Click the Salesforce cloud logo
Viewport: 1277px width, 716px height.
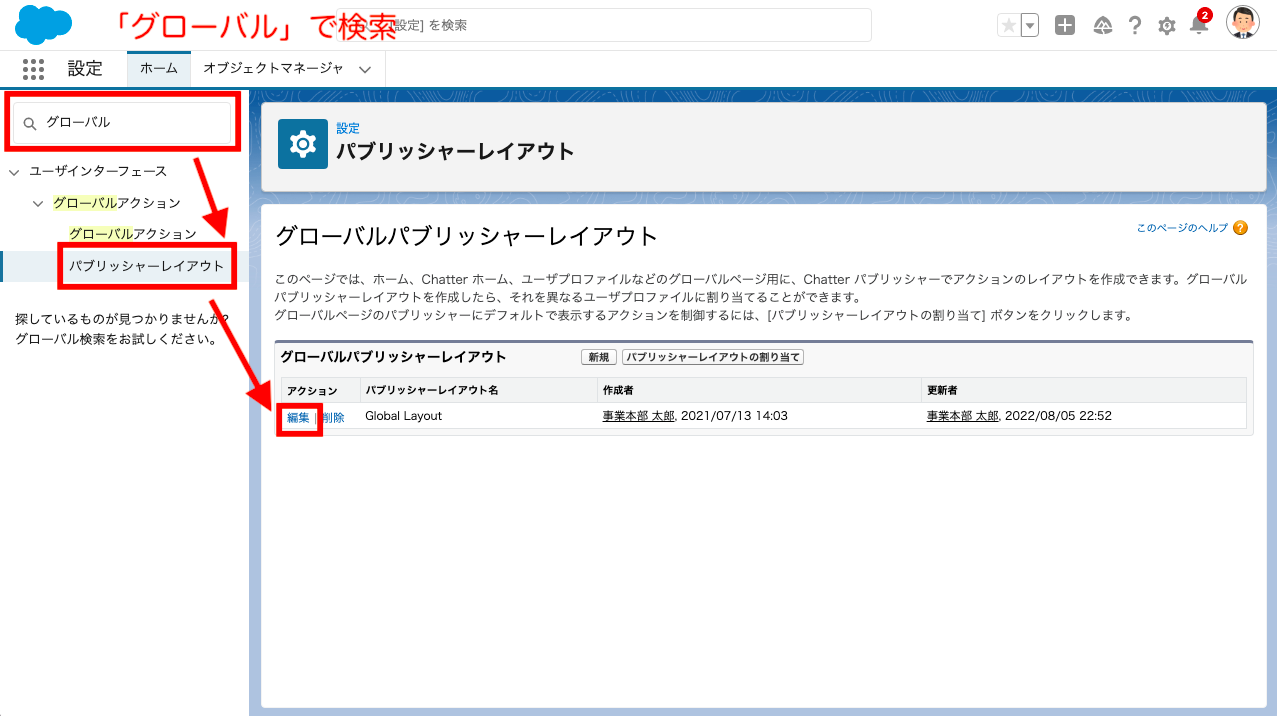coord(43,24)
